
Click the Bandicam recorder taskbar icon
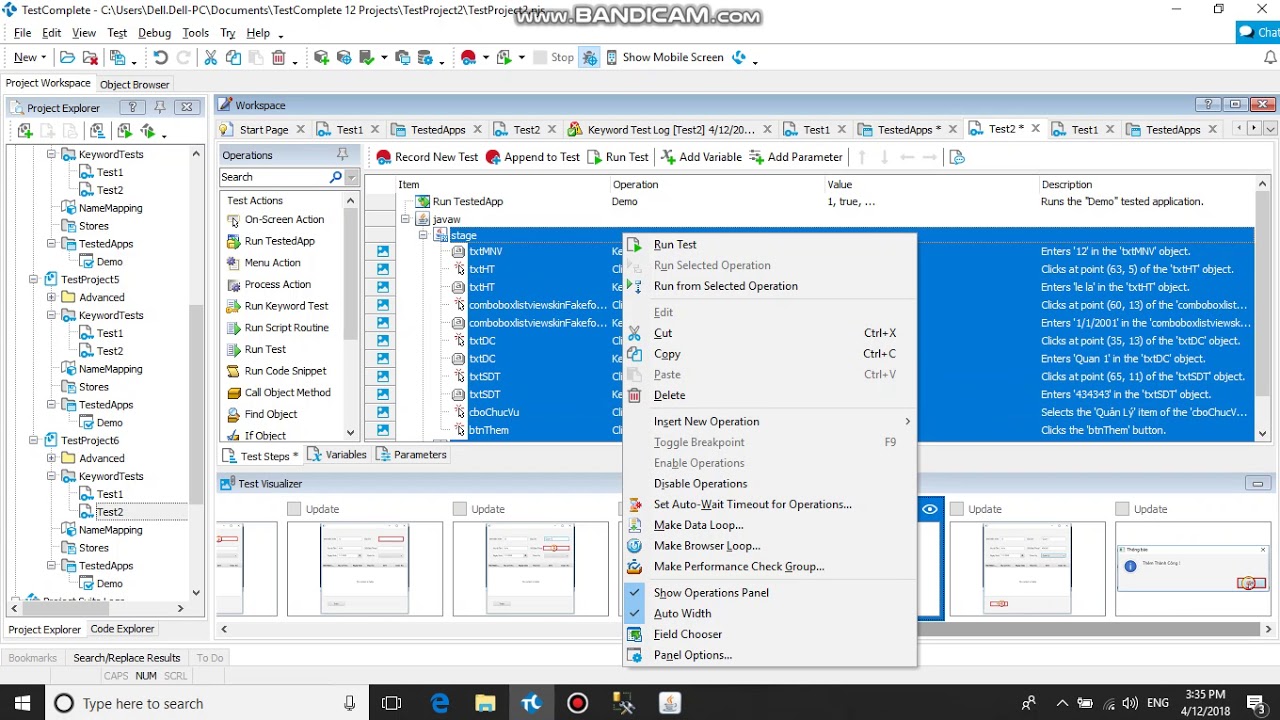[x=578, y=704]
